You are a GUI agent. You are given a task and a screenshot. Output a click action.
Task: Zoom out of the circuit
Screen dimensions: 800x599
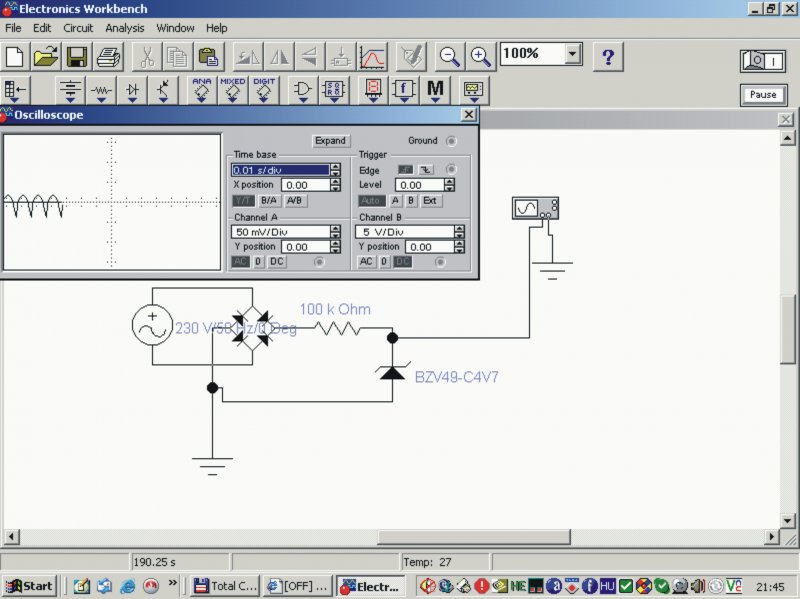[449, 56]
